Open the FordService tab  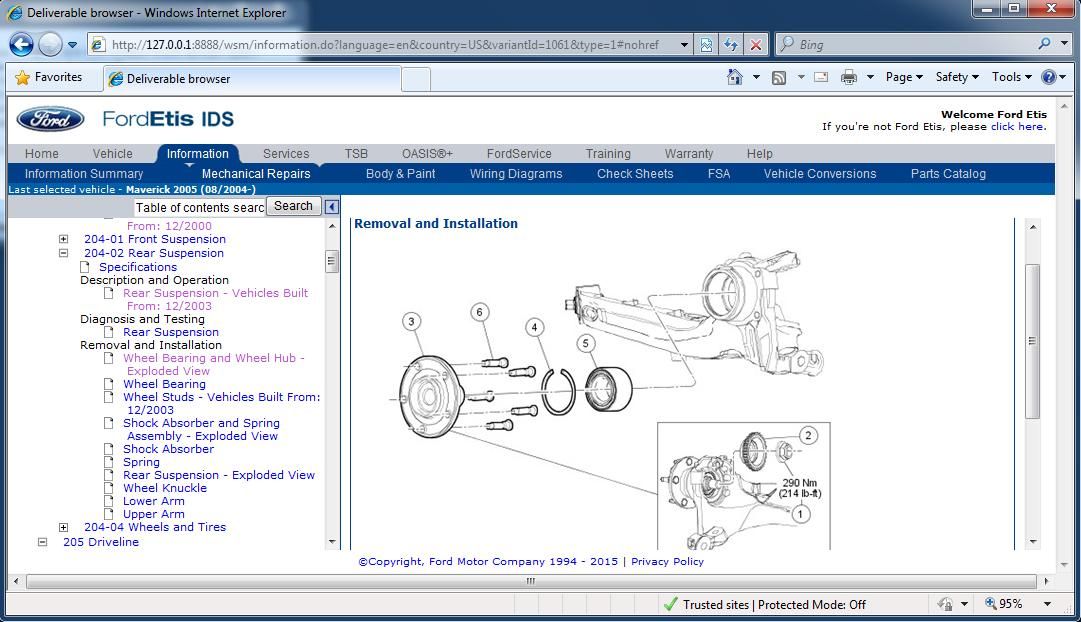click(519, 154)
